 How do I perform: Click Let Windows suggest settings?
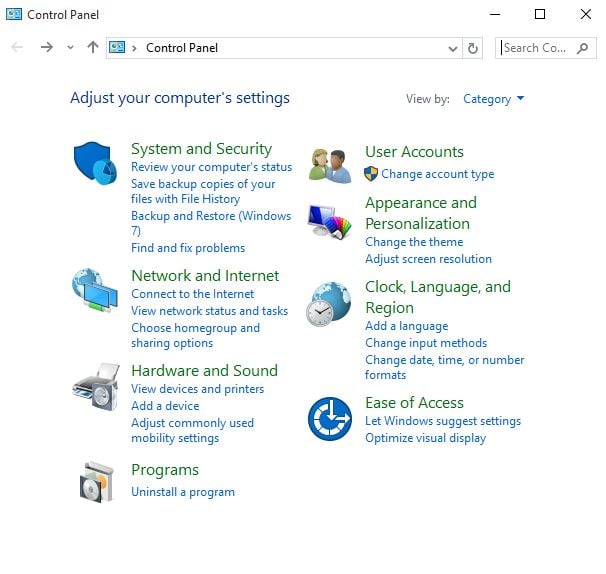coord(443,421)
